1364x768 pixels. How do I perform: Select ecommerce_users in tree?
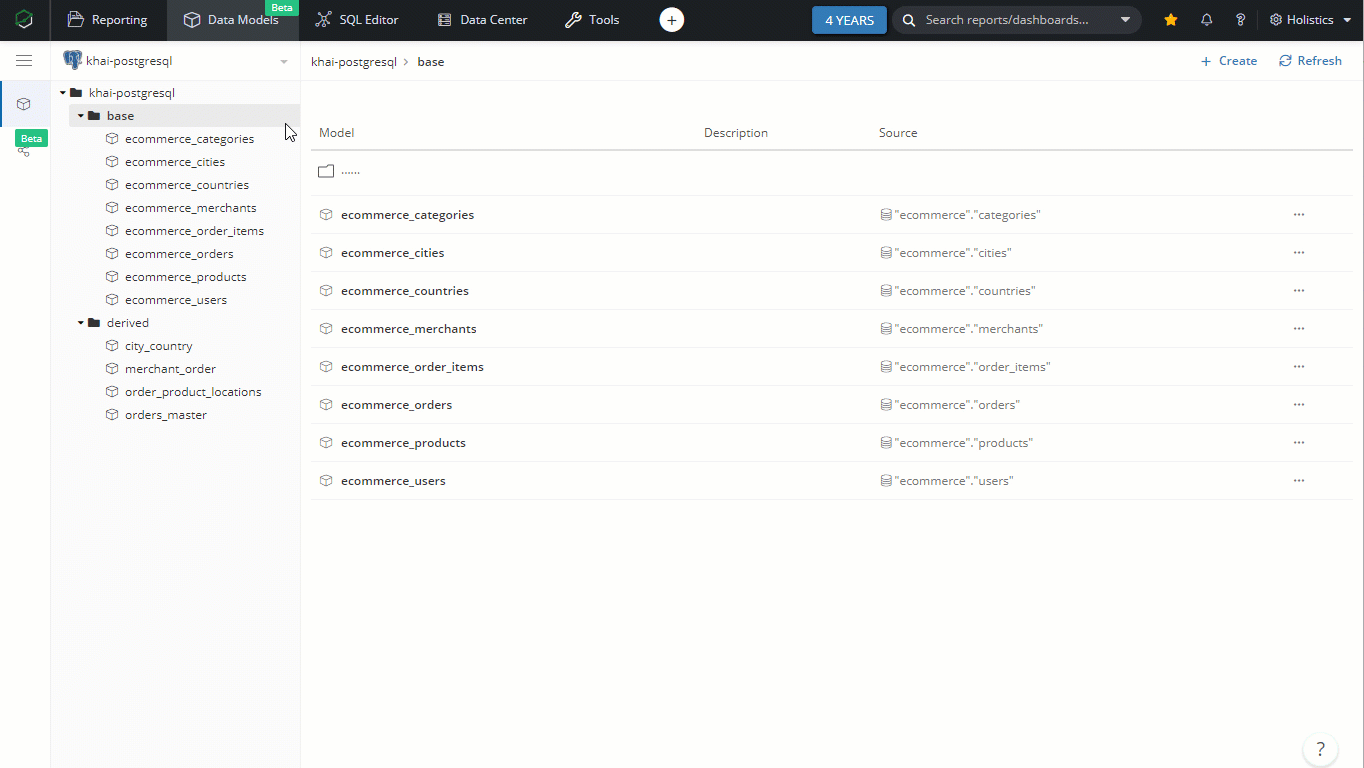coord(176,300)
